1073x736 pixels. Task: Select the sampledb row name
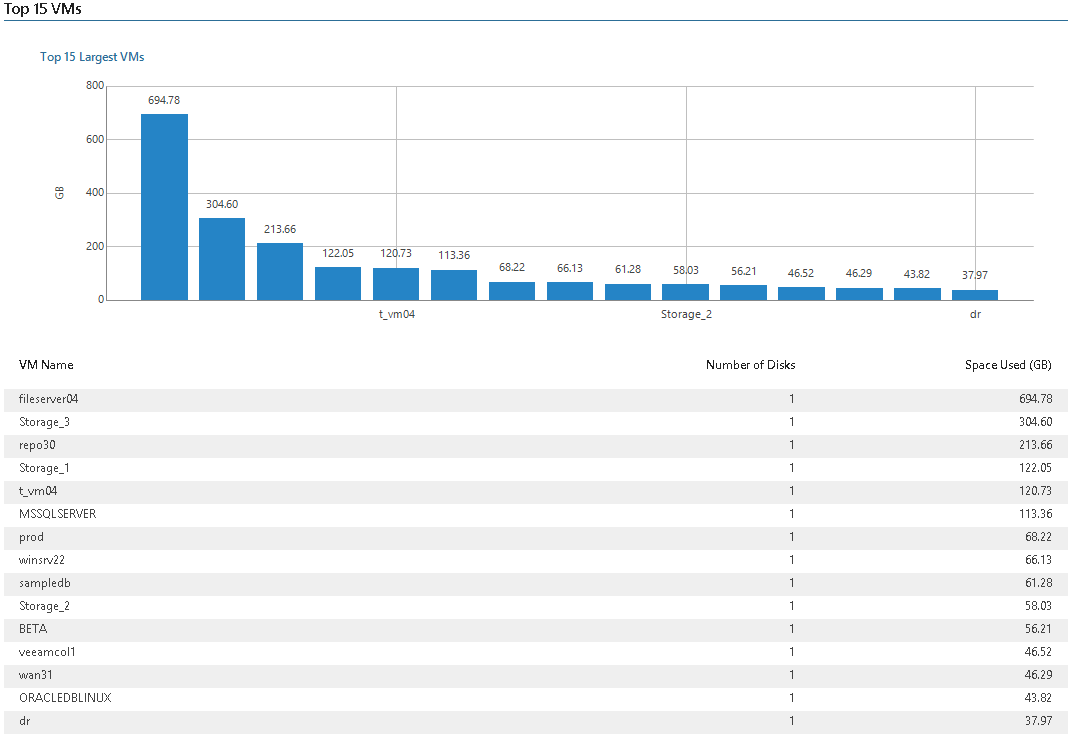click(44, 583)
